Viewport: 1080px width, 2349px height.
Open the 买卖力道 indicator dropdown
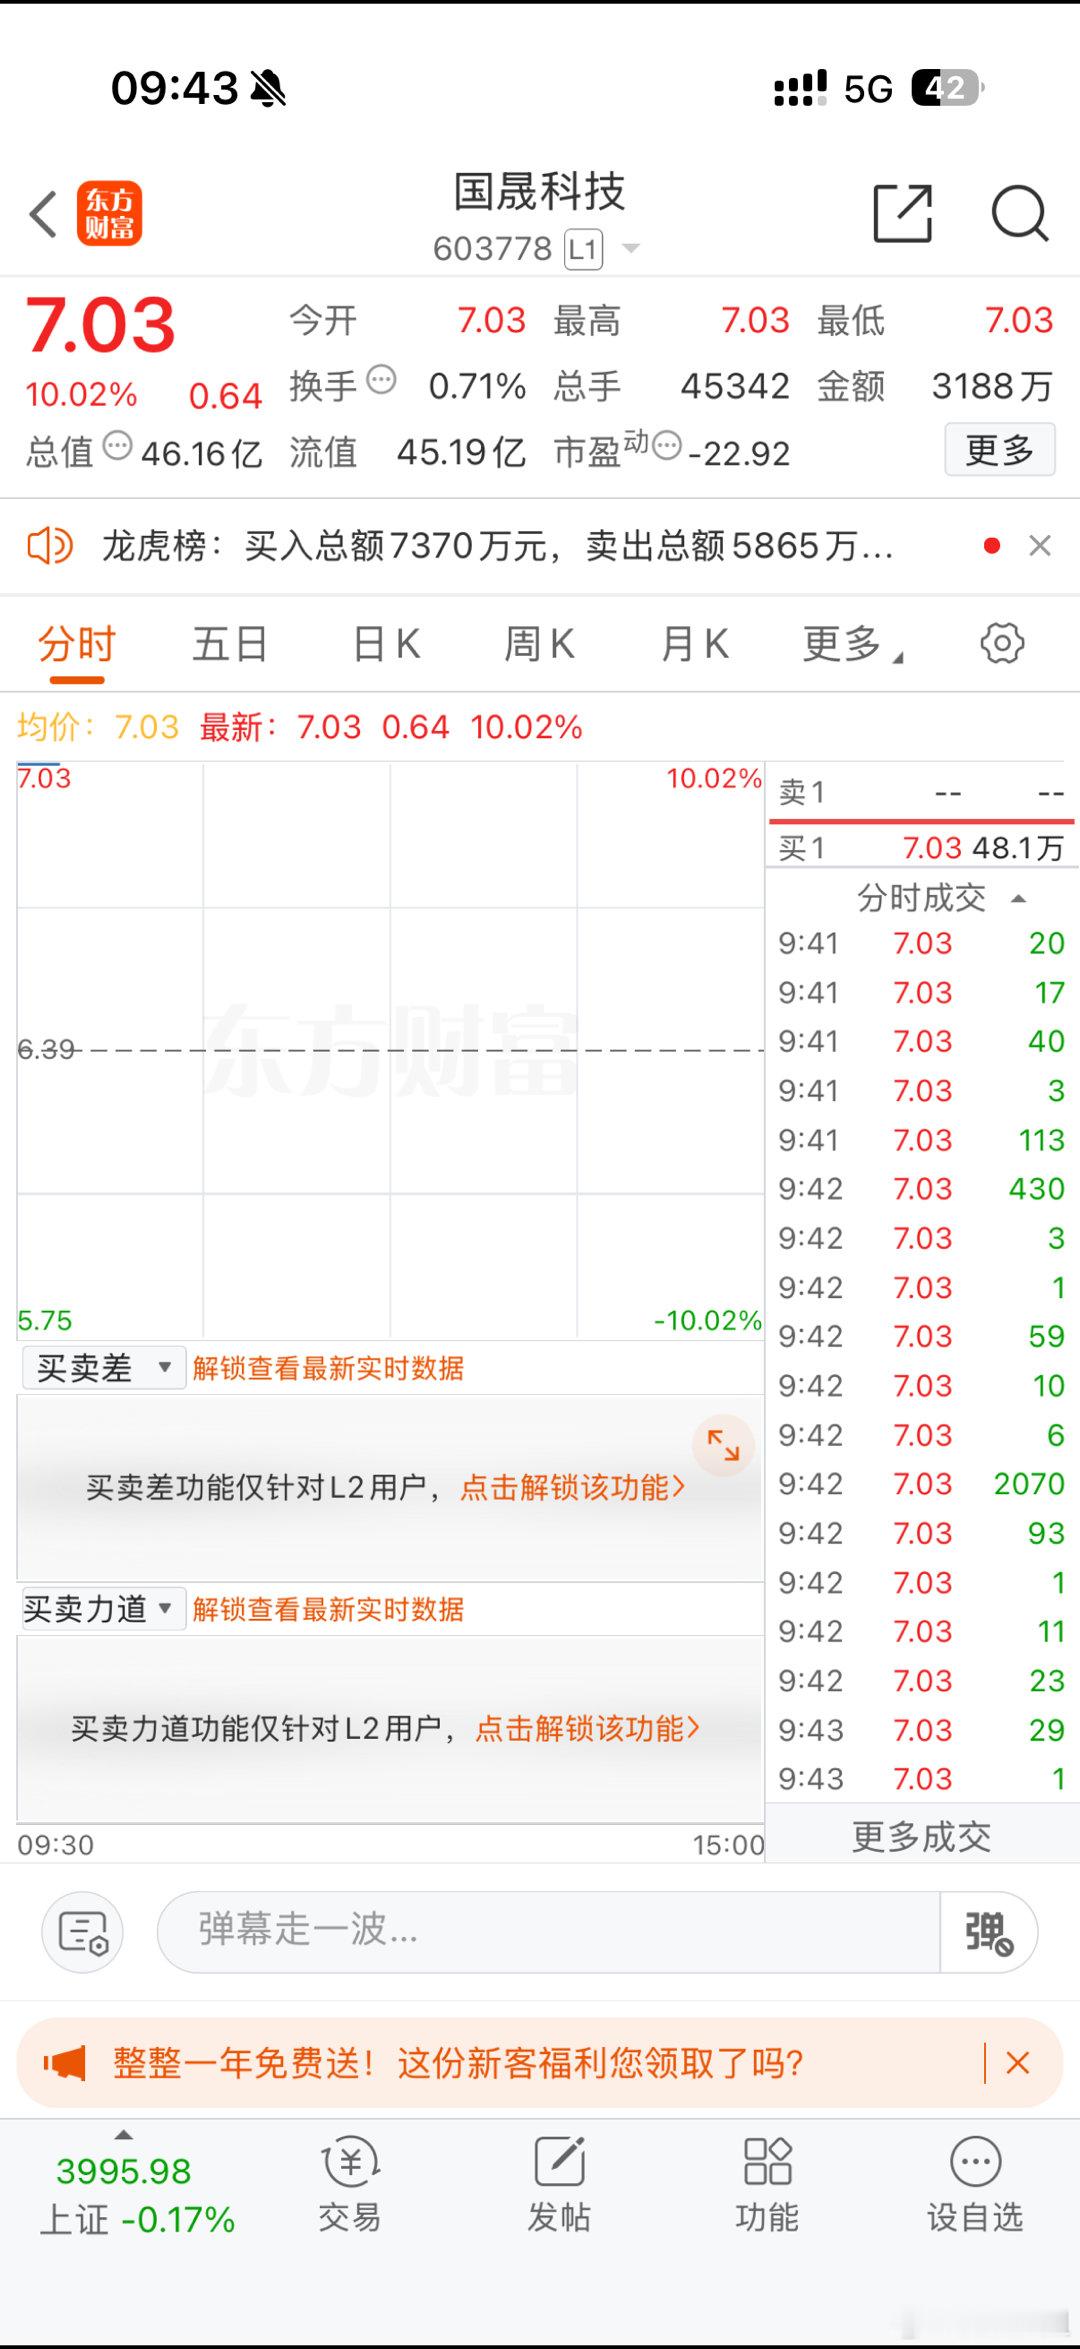[103, 1608]
